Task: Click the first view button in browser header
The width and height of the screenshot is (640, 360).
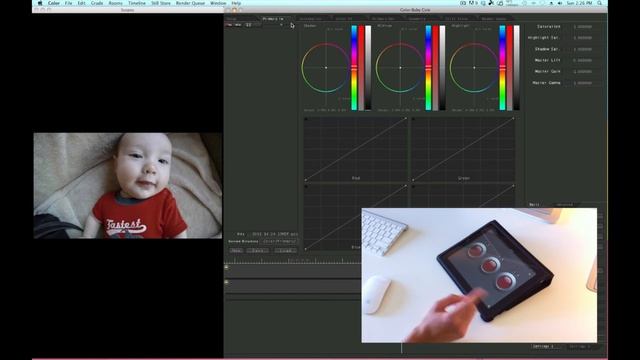Action: point(229,25)
